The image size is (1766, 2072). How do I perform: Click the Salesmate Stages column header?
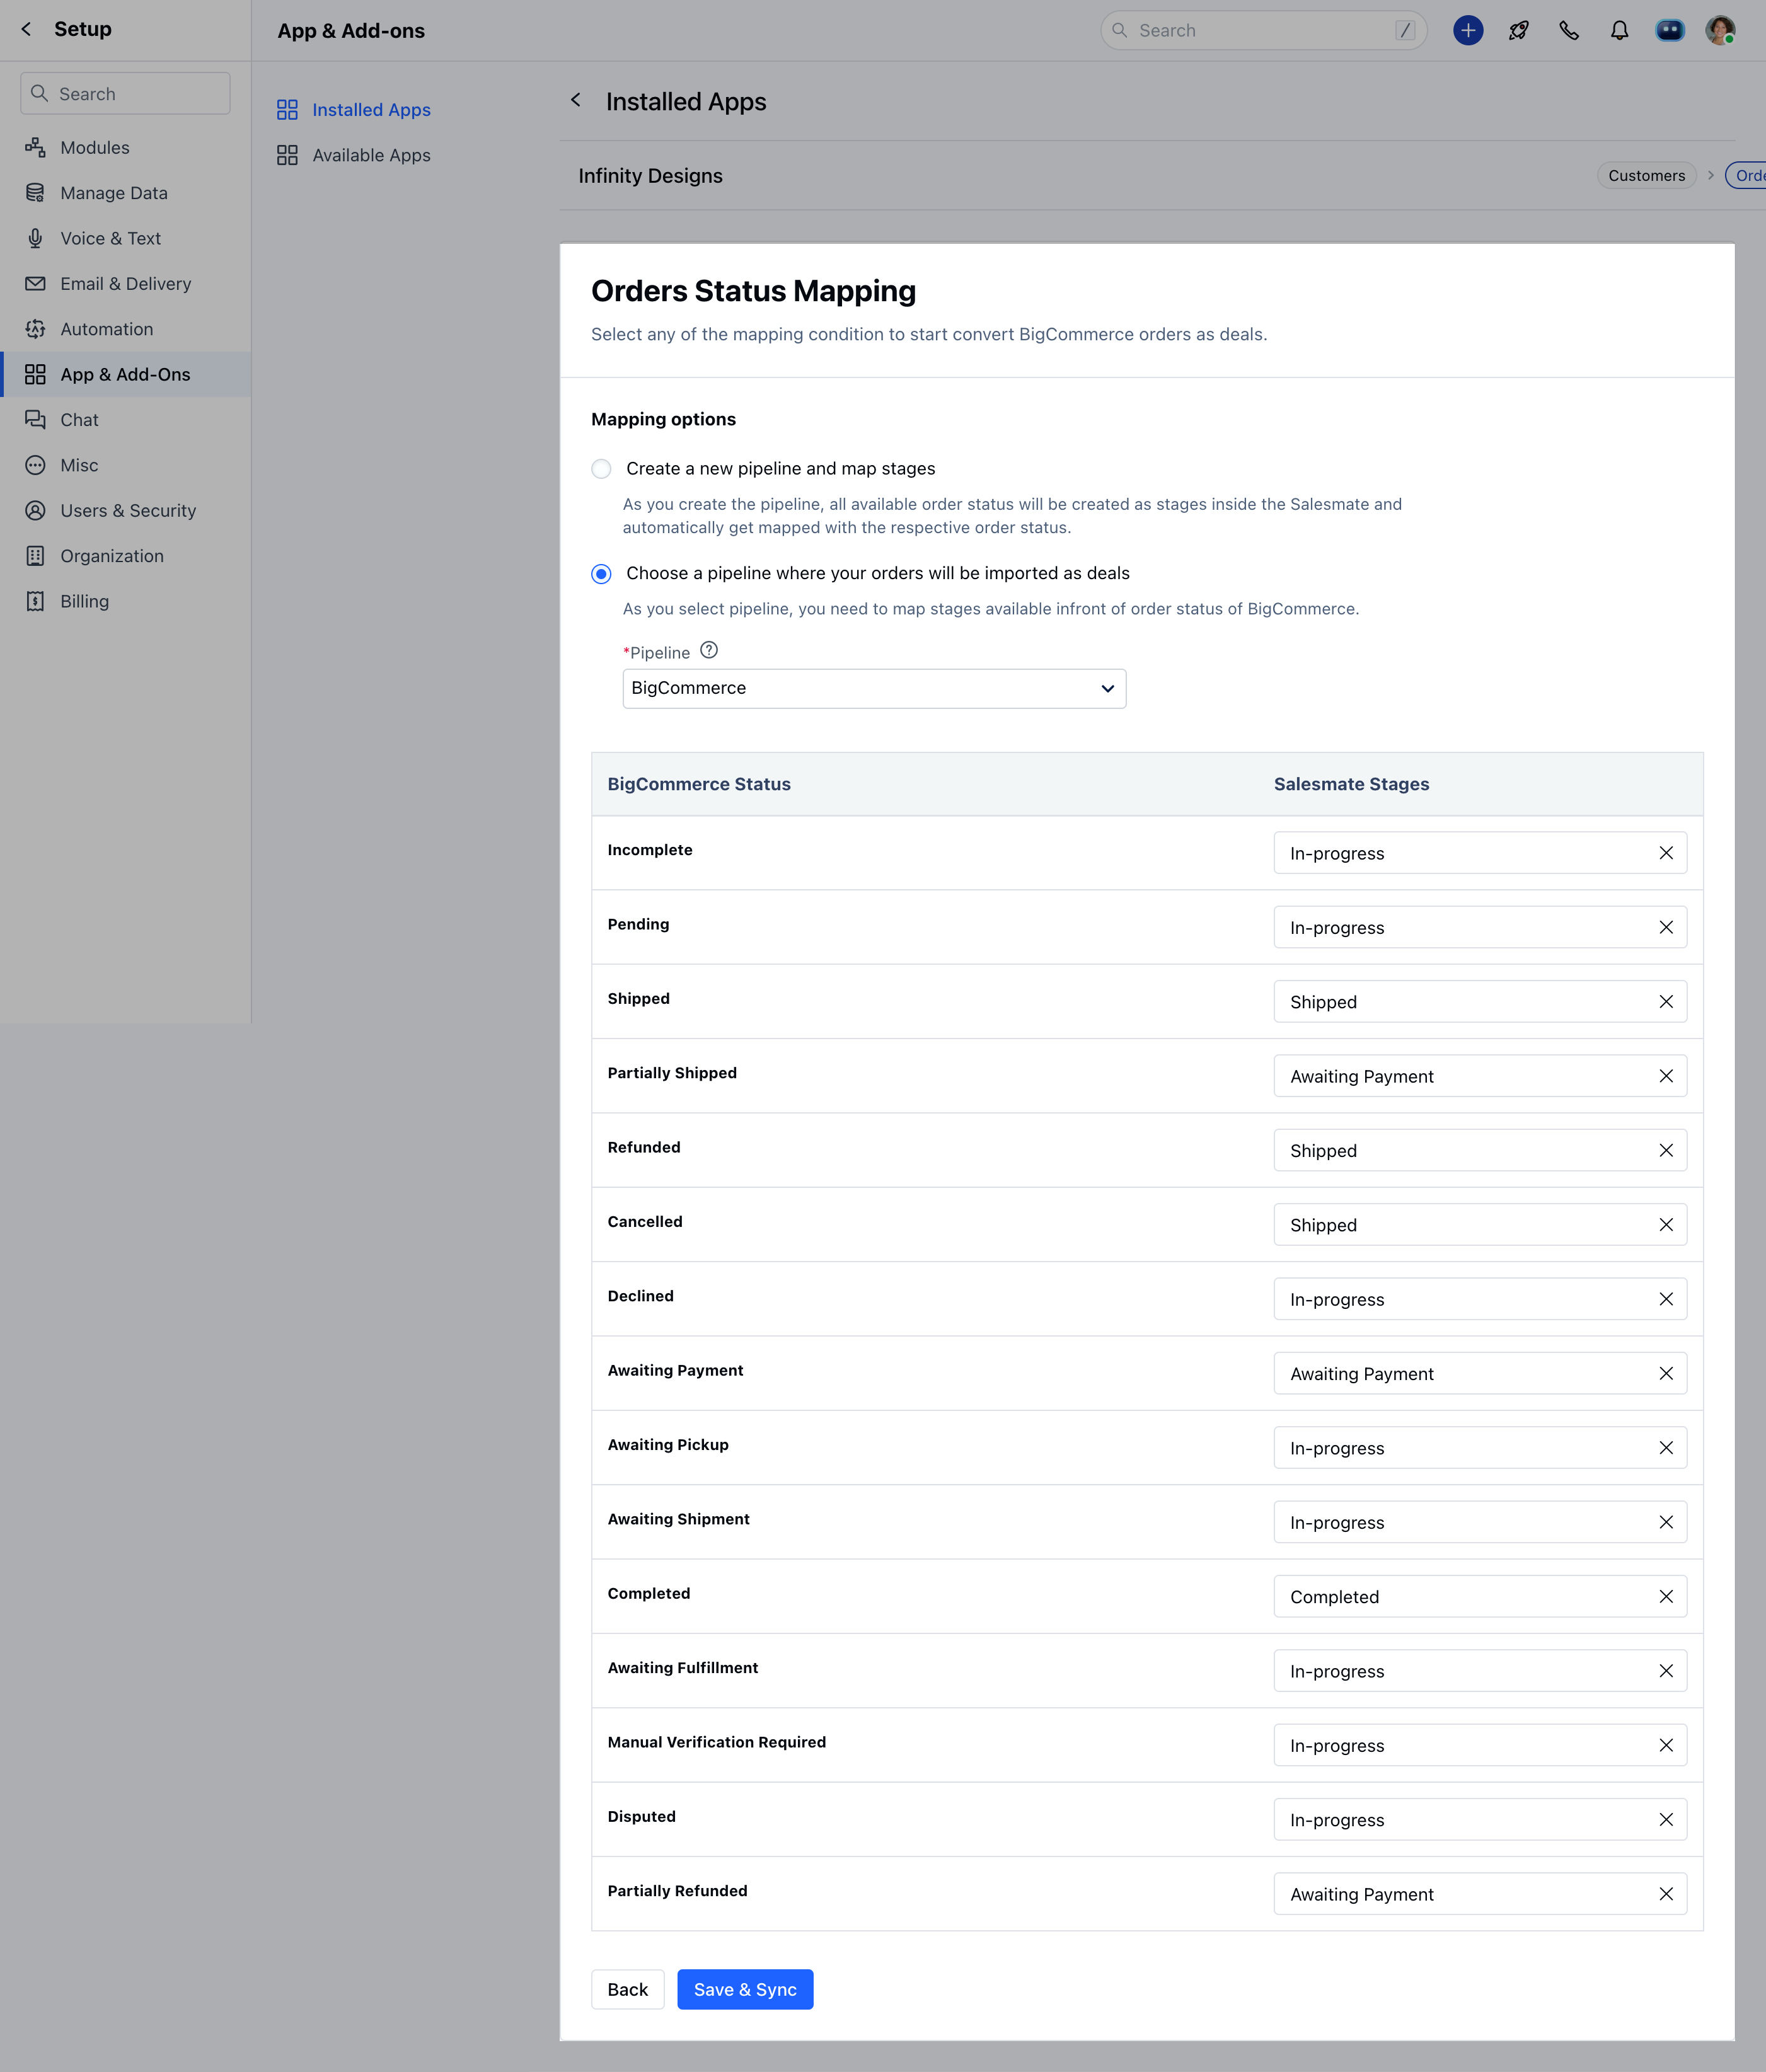coord(1351,784)
